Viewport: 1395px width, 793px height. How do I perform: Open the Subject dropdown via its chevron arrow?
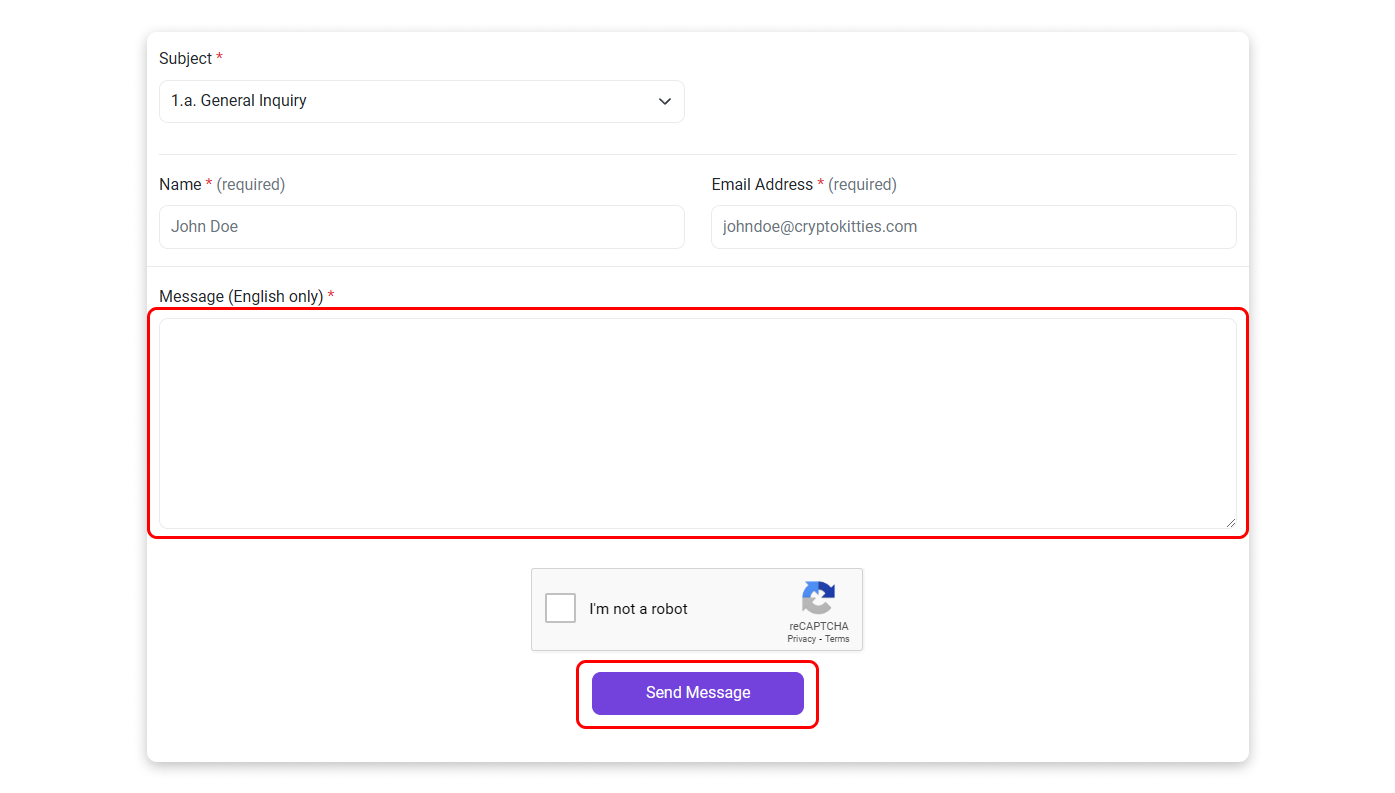click(665, 102)
